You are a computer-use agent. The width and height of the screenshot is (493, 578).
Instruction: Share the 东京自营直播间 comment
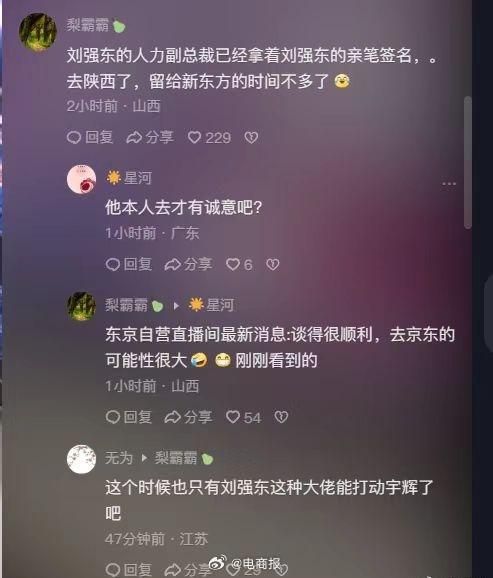(x=188, y=417)
